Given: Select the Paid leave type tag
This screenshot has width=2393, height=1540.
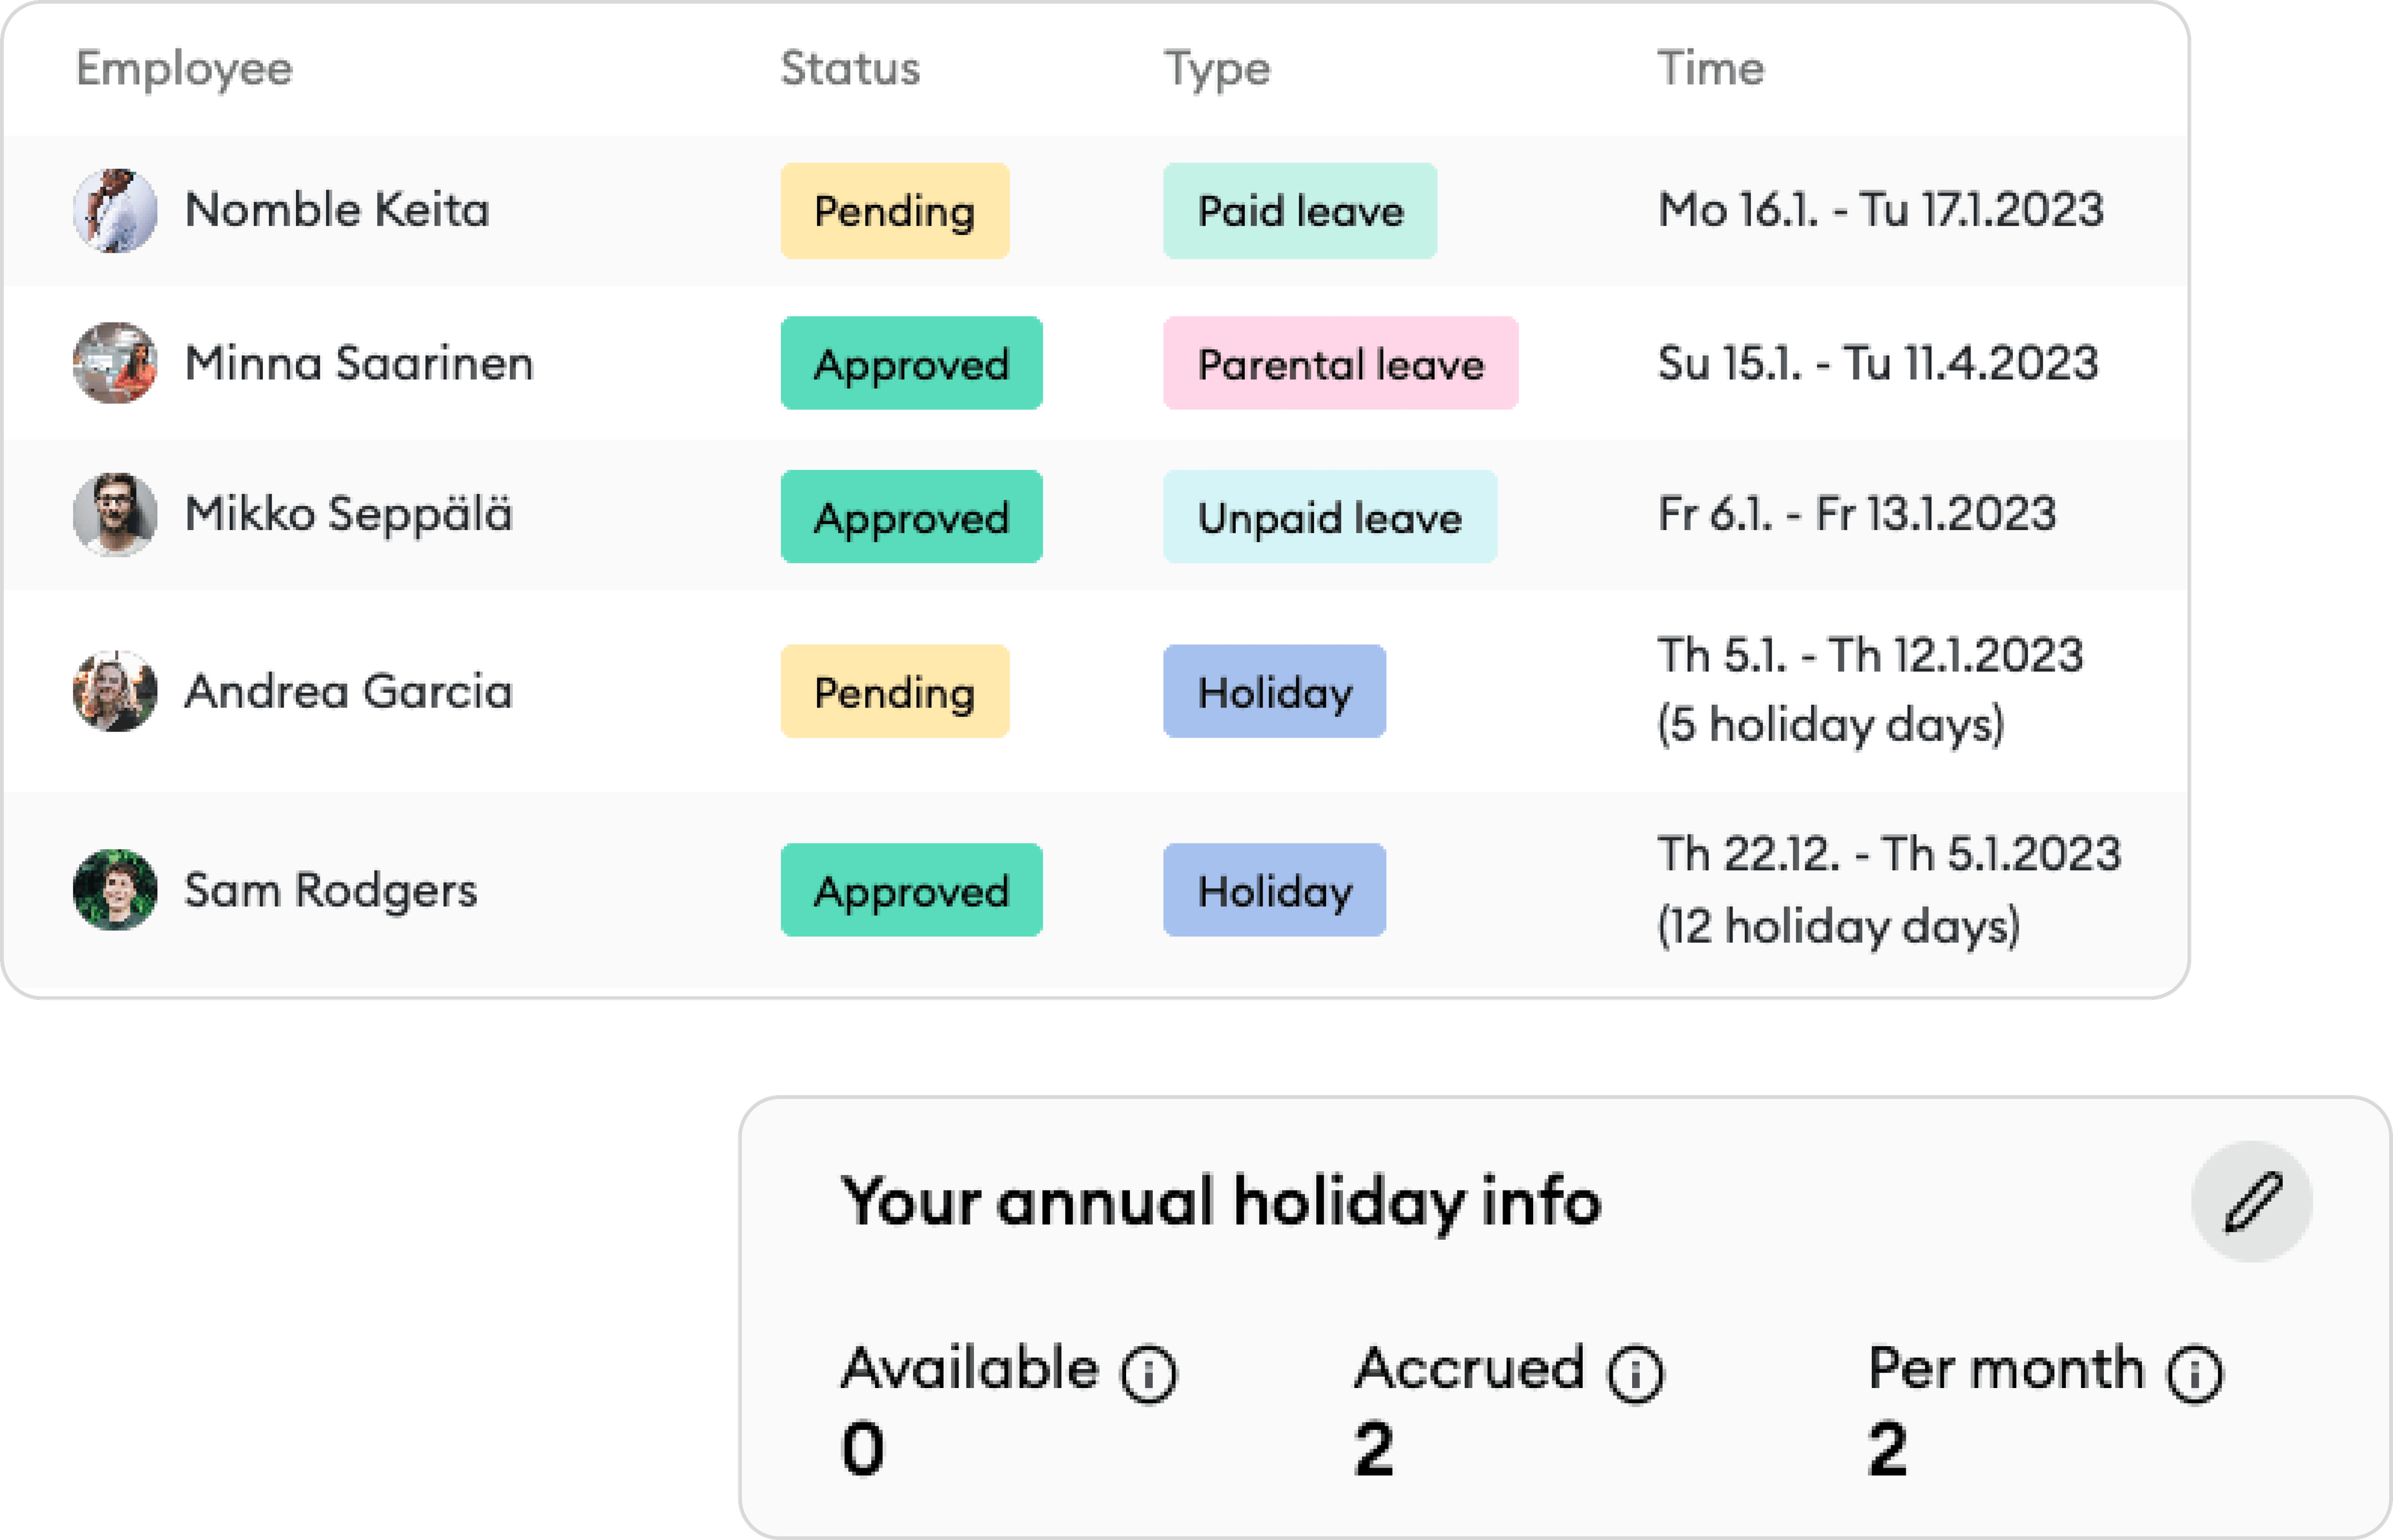Looking at the screenshot, I should (1300, 211).
